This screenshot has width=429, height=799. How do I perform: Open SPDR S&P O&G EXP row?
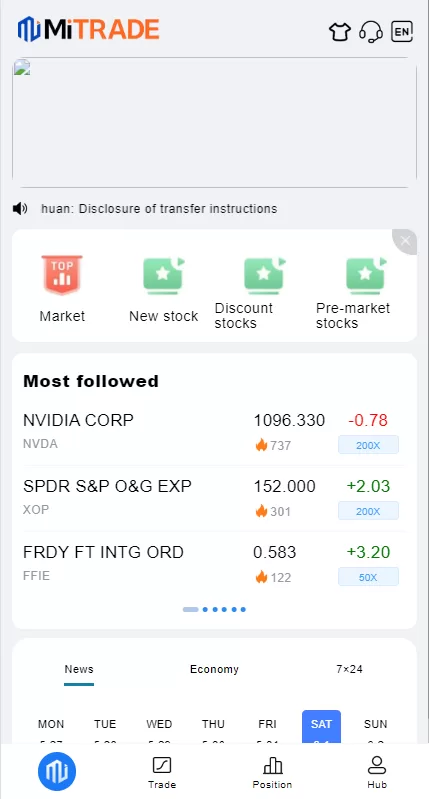tap(214, 498)
